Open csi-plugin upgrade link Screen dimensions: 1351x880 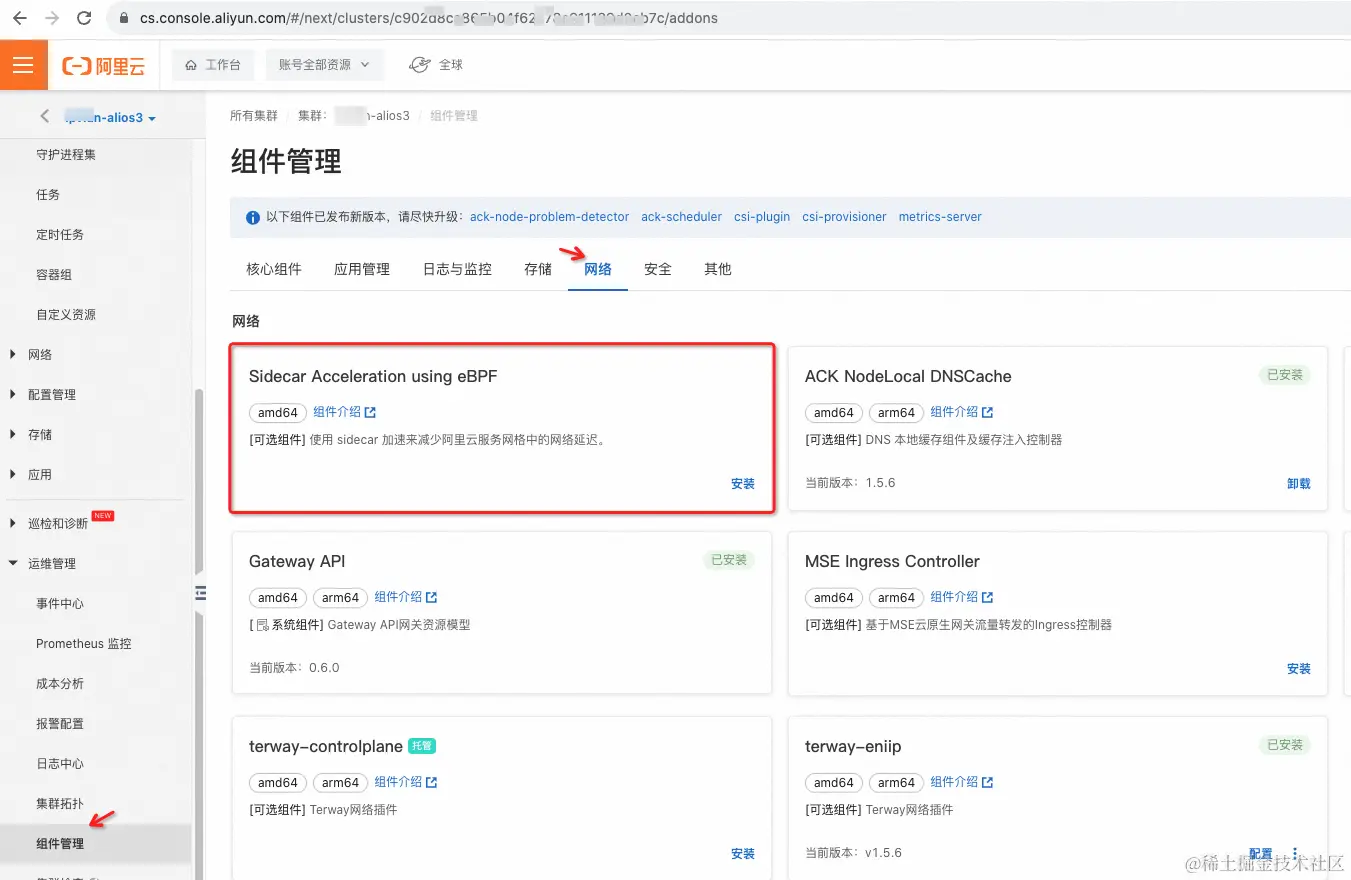762,217
